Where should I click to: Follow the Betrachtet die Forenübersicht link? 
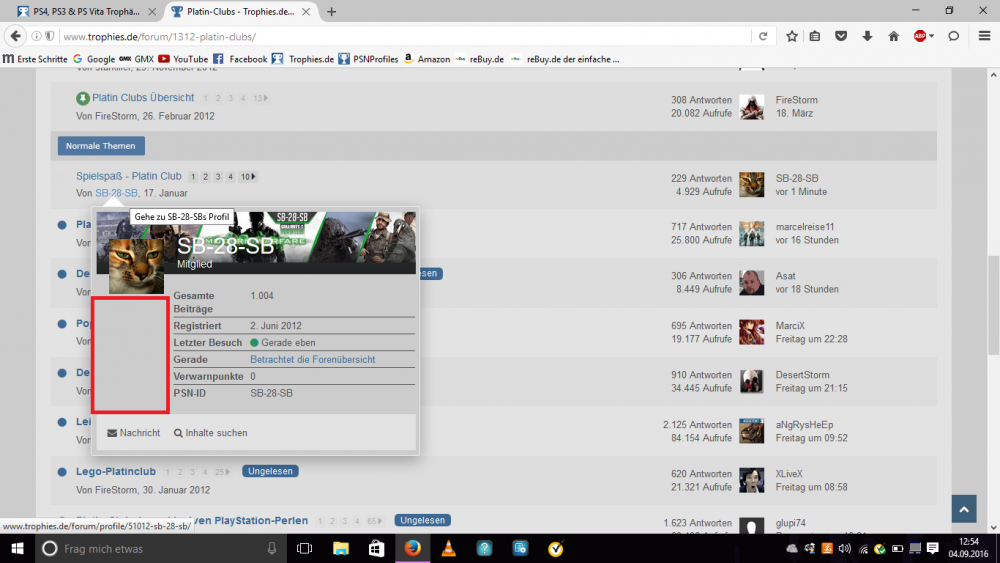312,359
